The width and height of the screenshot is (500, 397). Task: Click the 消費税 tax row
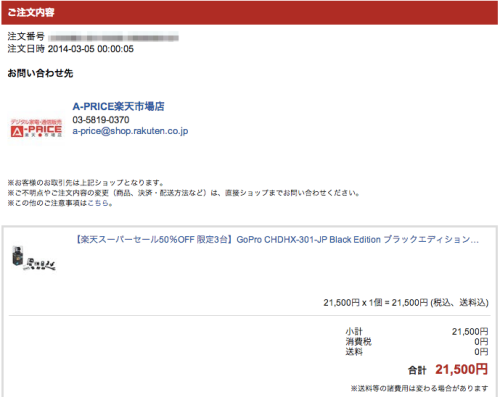[x=417, y=342]
